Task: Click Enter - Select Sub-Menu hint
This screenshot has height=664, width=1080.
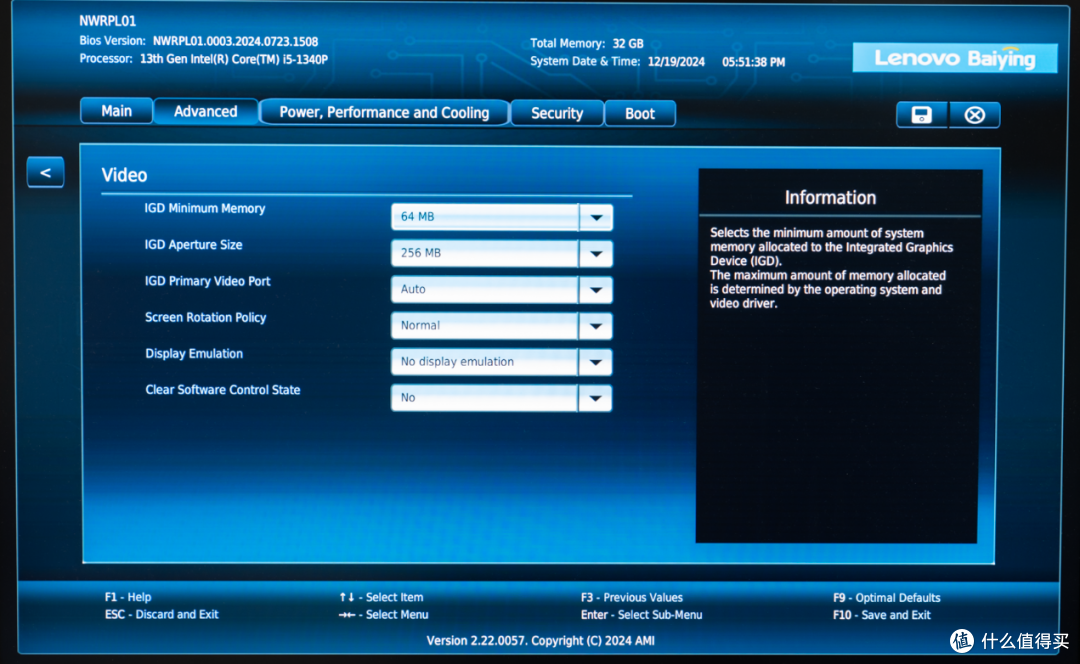Action: point(641,615)
